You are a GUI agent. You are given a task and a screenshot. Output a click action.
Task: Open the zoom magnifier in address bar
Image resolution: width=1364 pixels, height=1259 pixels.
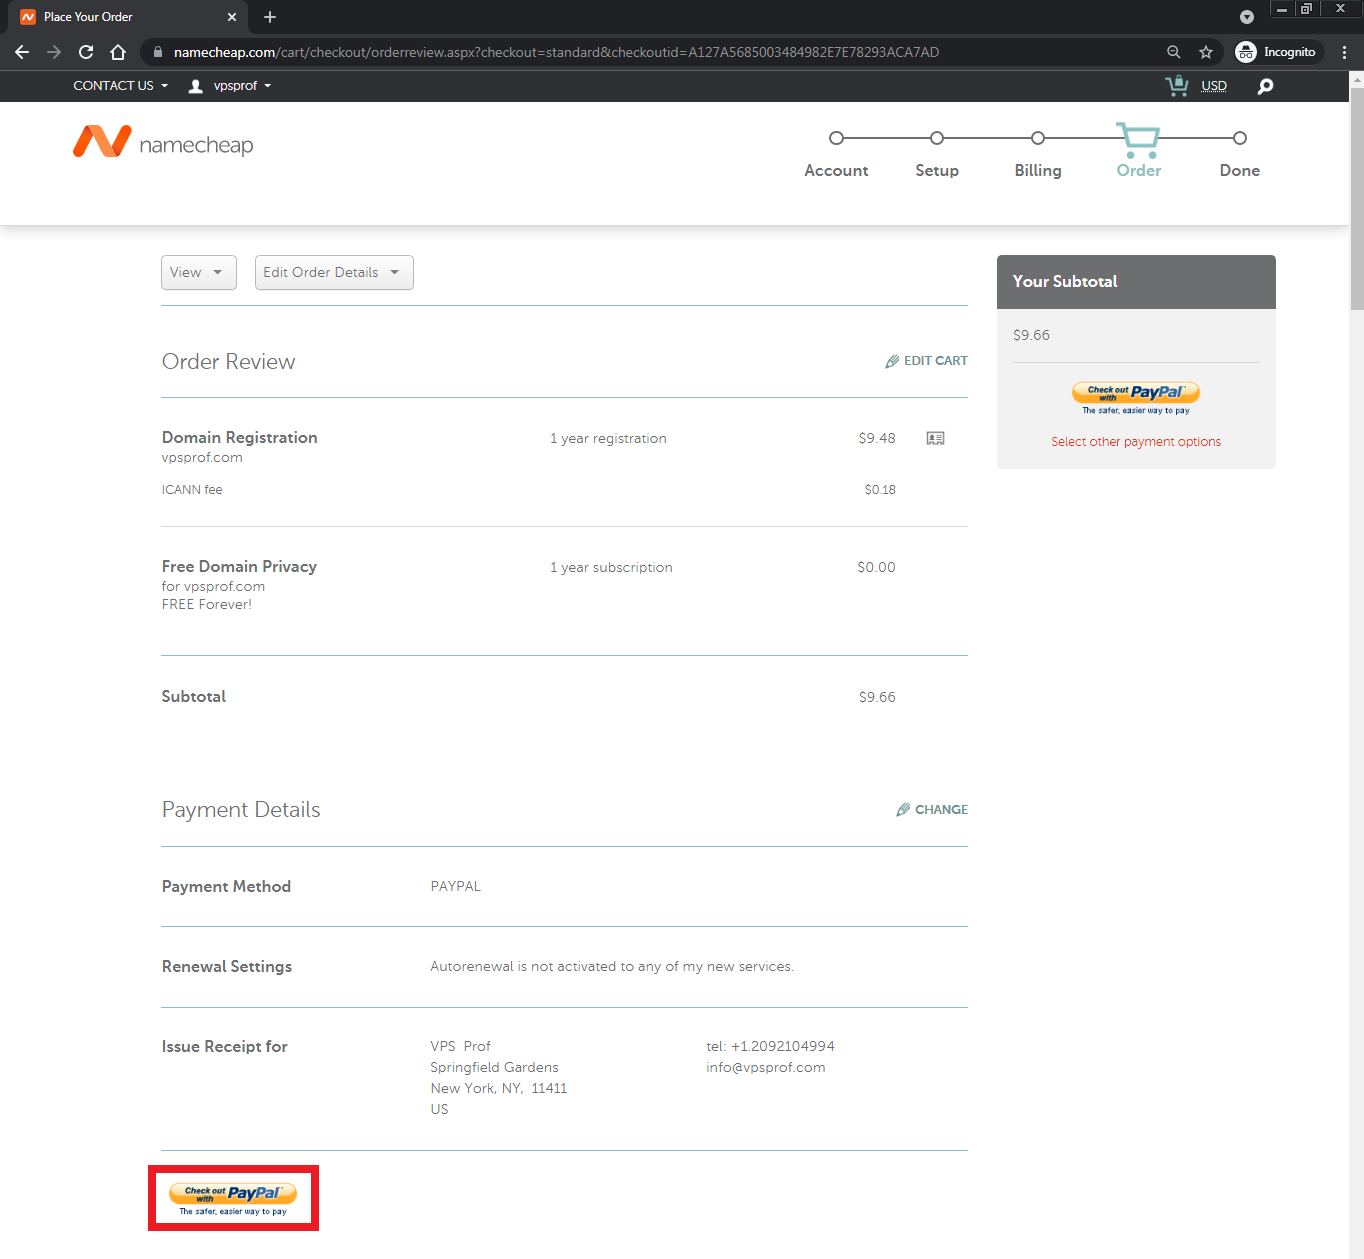[1174, 52]
